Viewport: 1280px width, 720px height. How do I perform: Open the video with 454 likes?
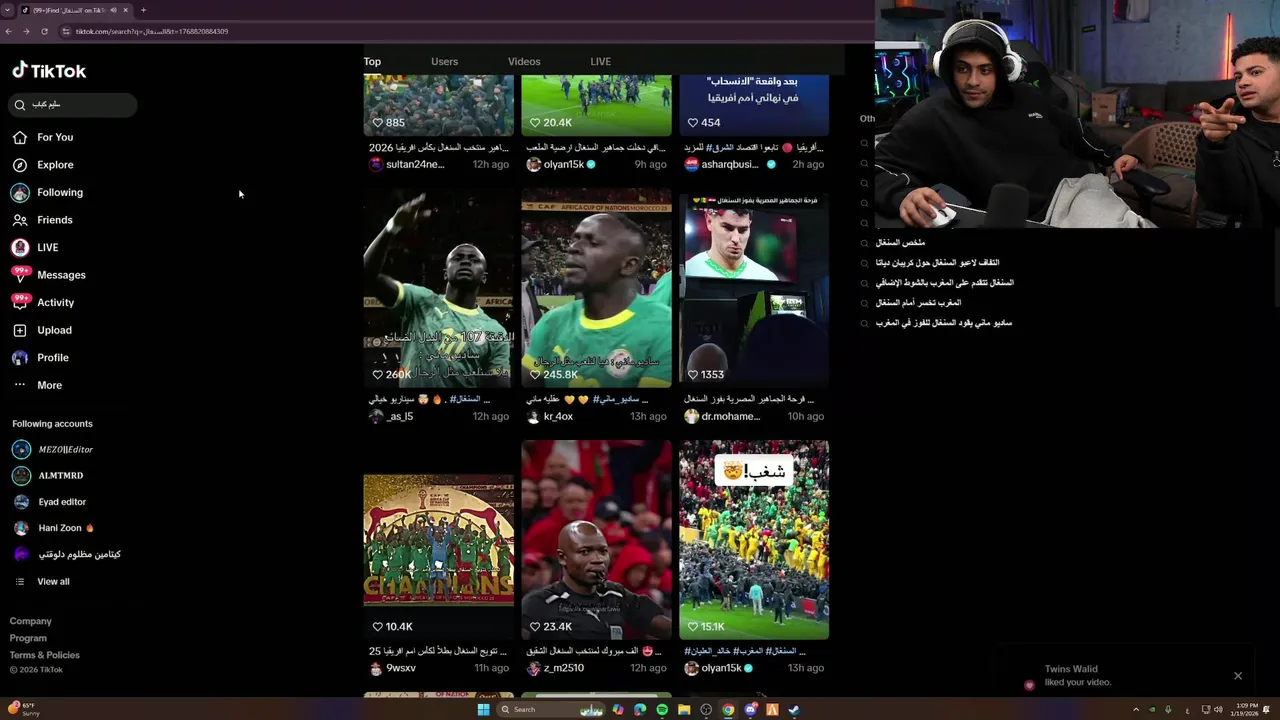tap(754, 105)
